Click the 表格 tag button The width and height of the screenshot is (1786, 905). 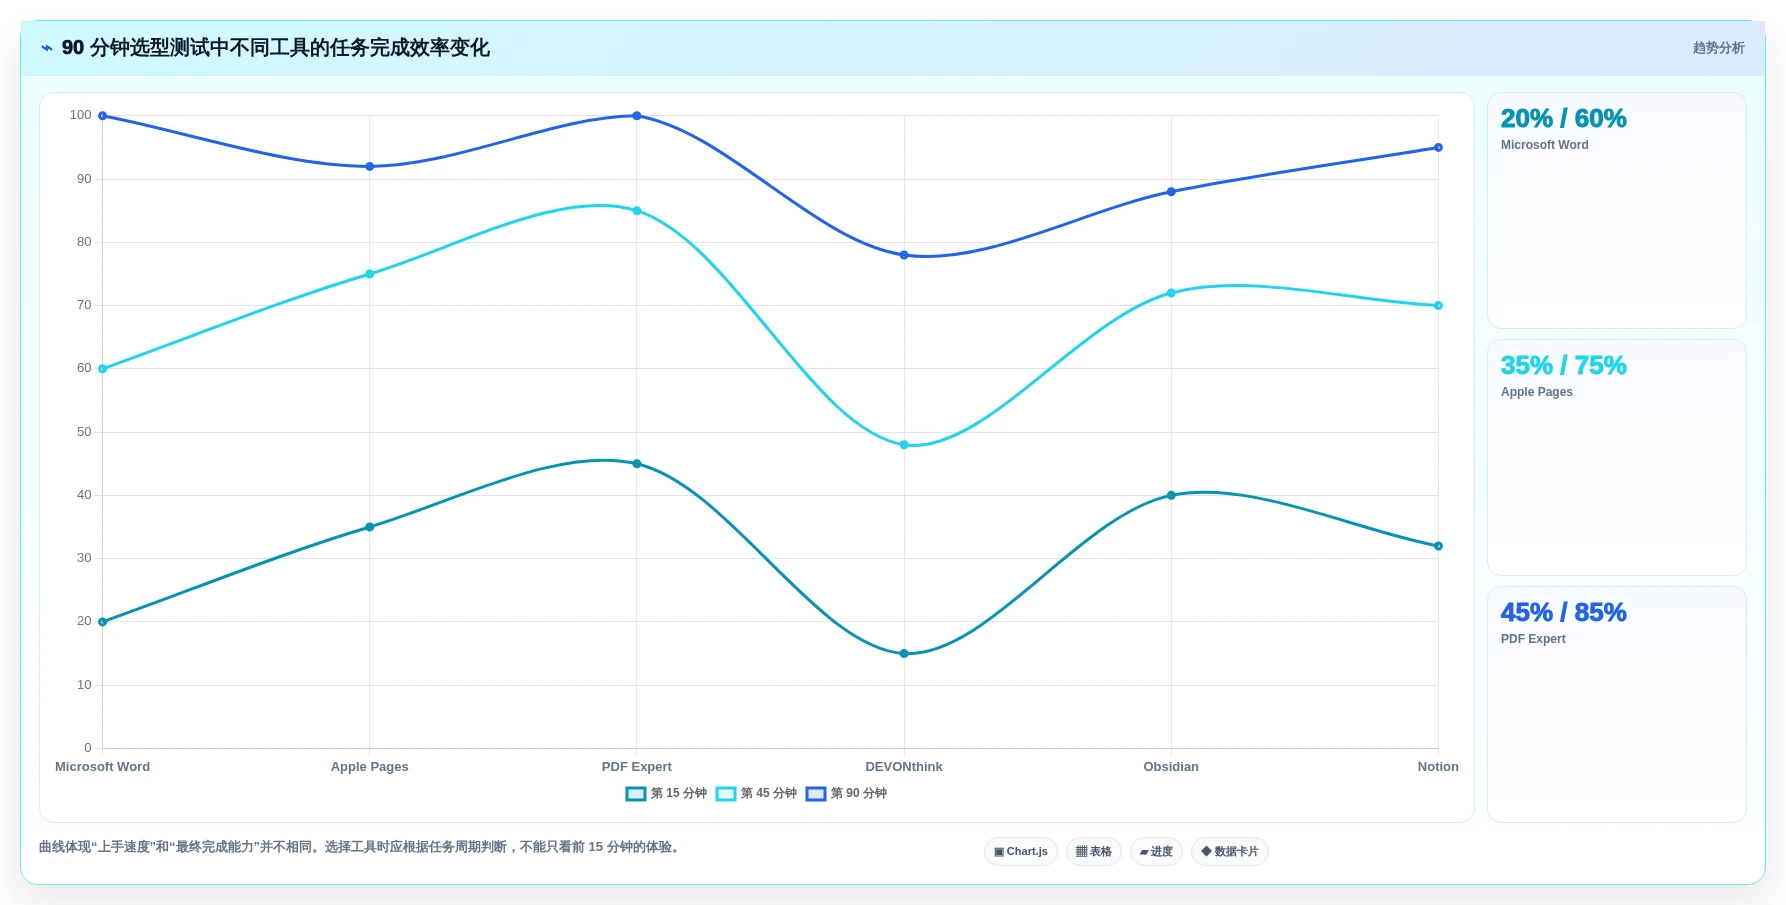click(x=1094, y=852)
